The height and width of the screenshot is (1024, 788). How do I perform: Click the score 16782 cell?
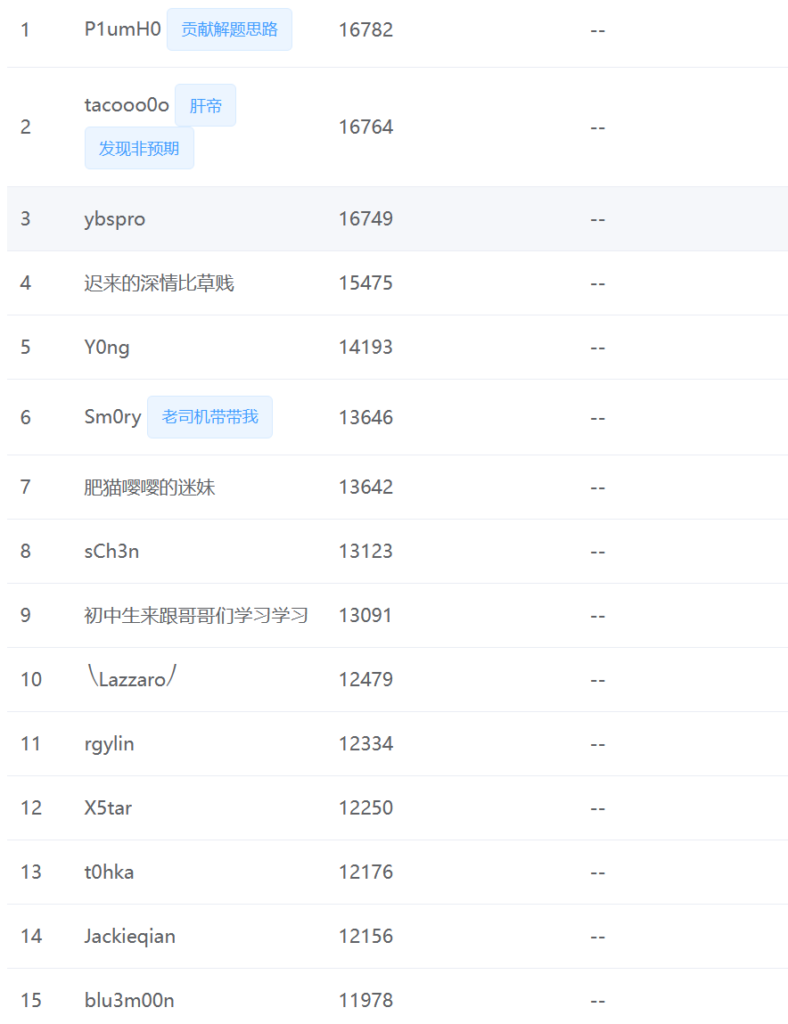click(366, 30)
